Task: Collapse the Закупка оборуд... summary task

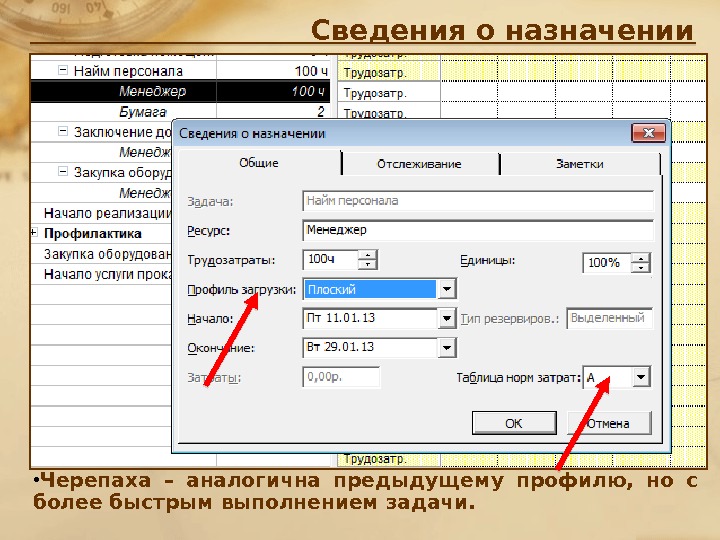Action: (x=63, y=171)
